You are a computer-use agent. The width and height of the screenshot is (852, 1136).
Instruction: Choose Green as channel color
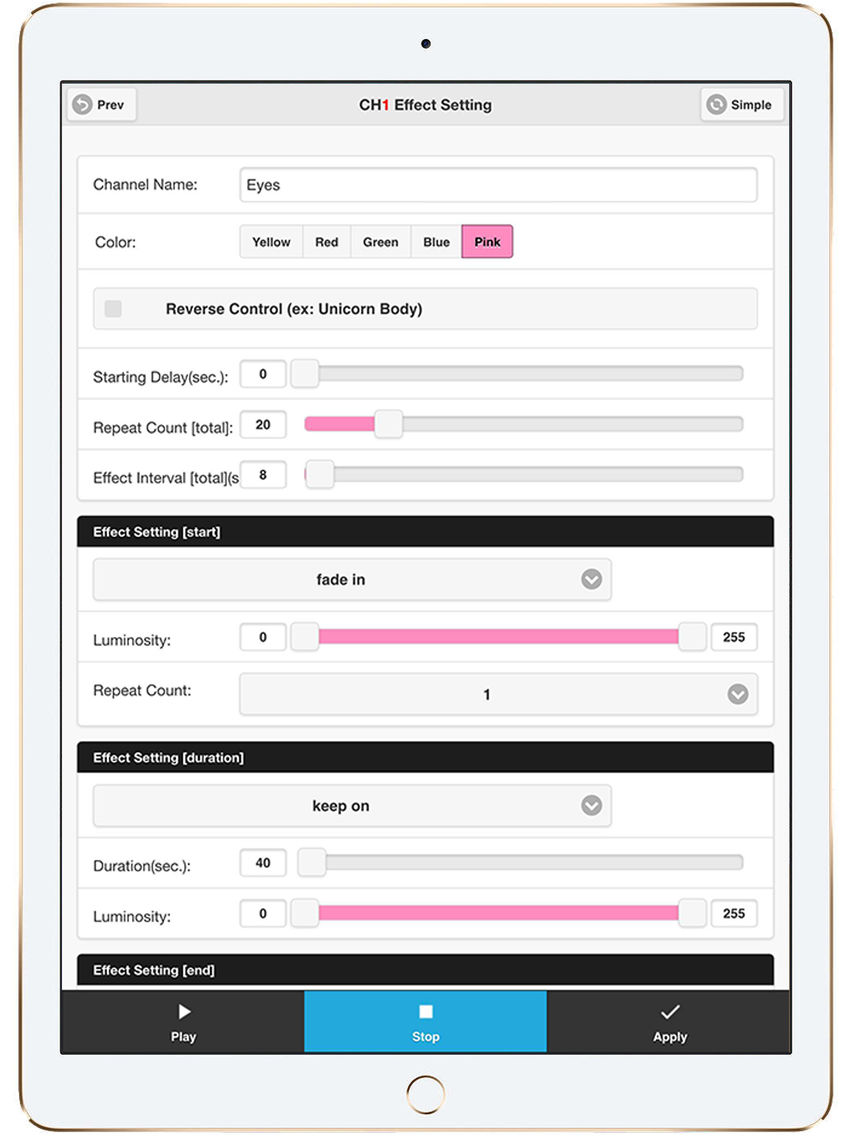380,242
